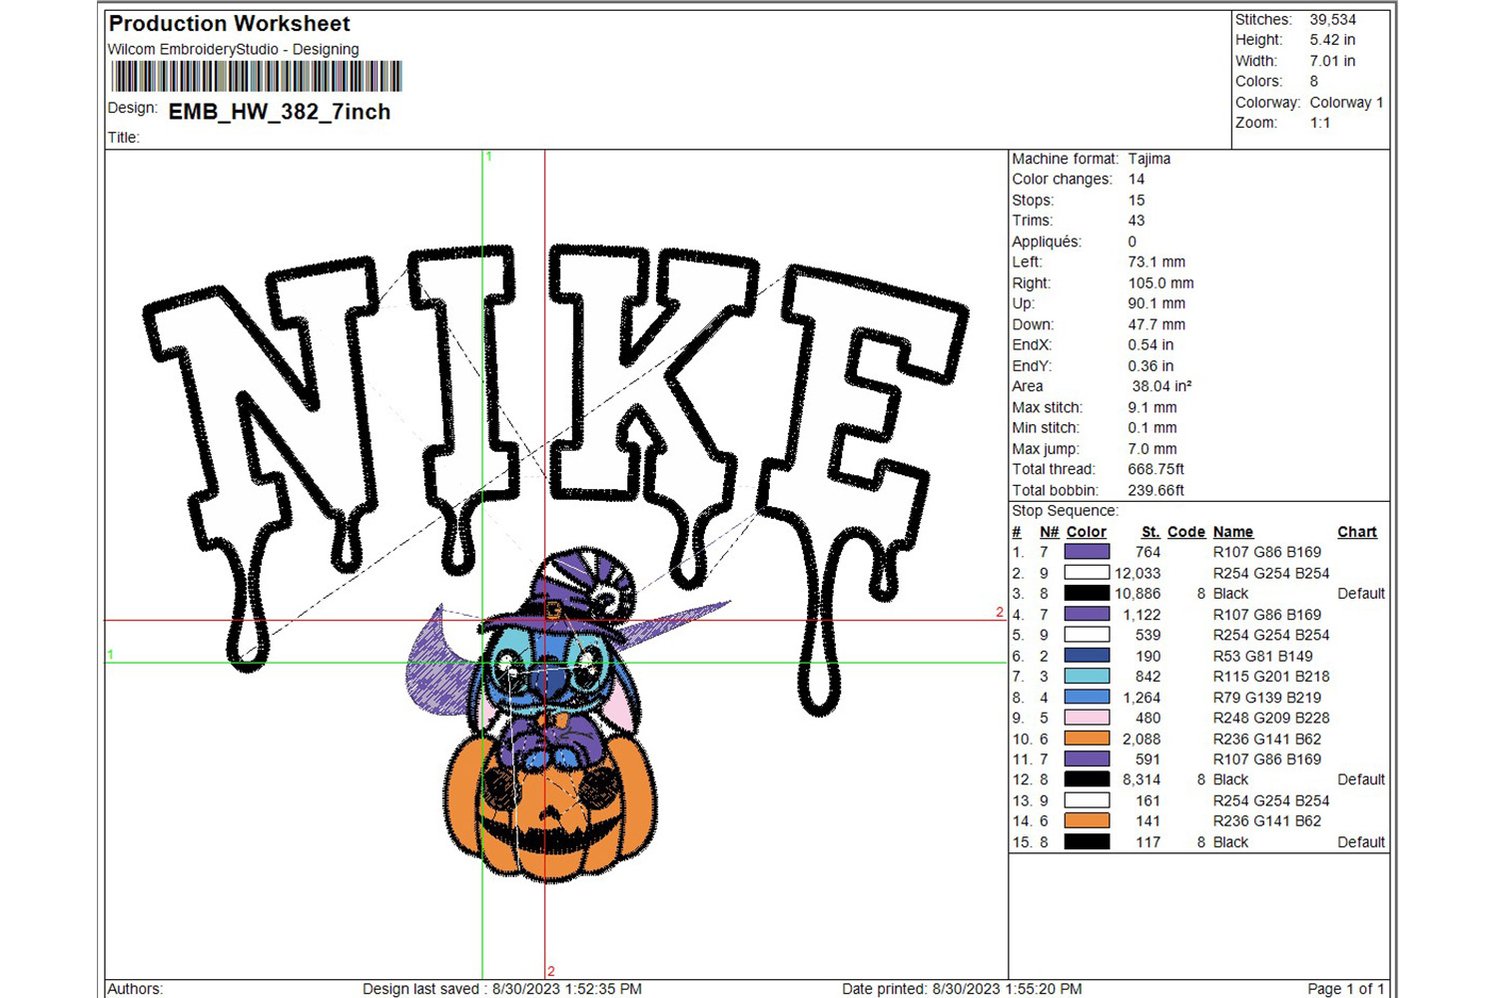
Task: Click the Code column header
Action: tap(1186, 532)
